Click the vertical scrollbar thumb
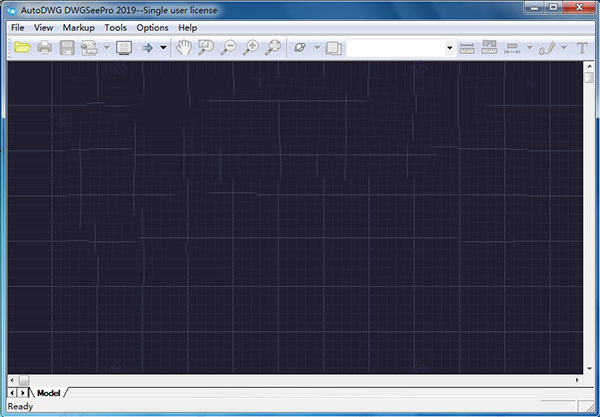The height and width of the screenshot is (417, 600). coord(589,78)
